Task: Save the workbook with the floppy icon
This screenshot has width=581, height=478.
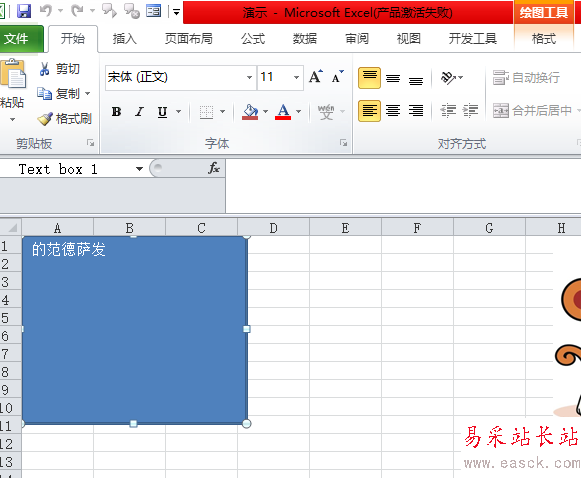Action: point(24,11)
